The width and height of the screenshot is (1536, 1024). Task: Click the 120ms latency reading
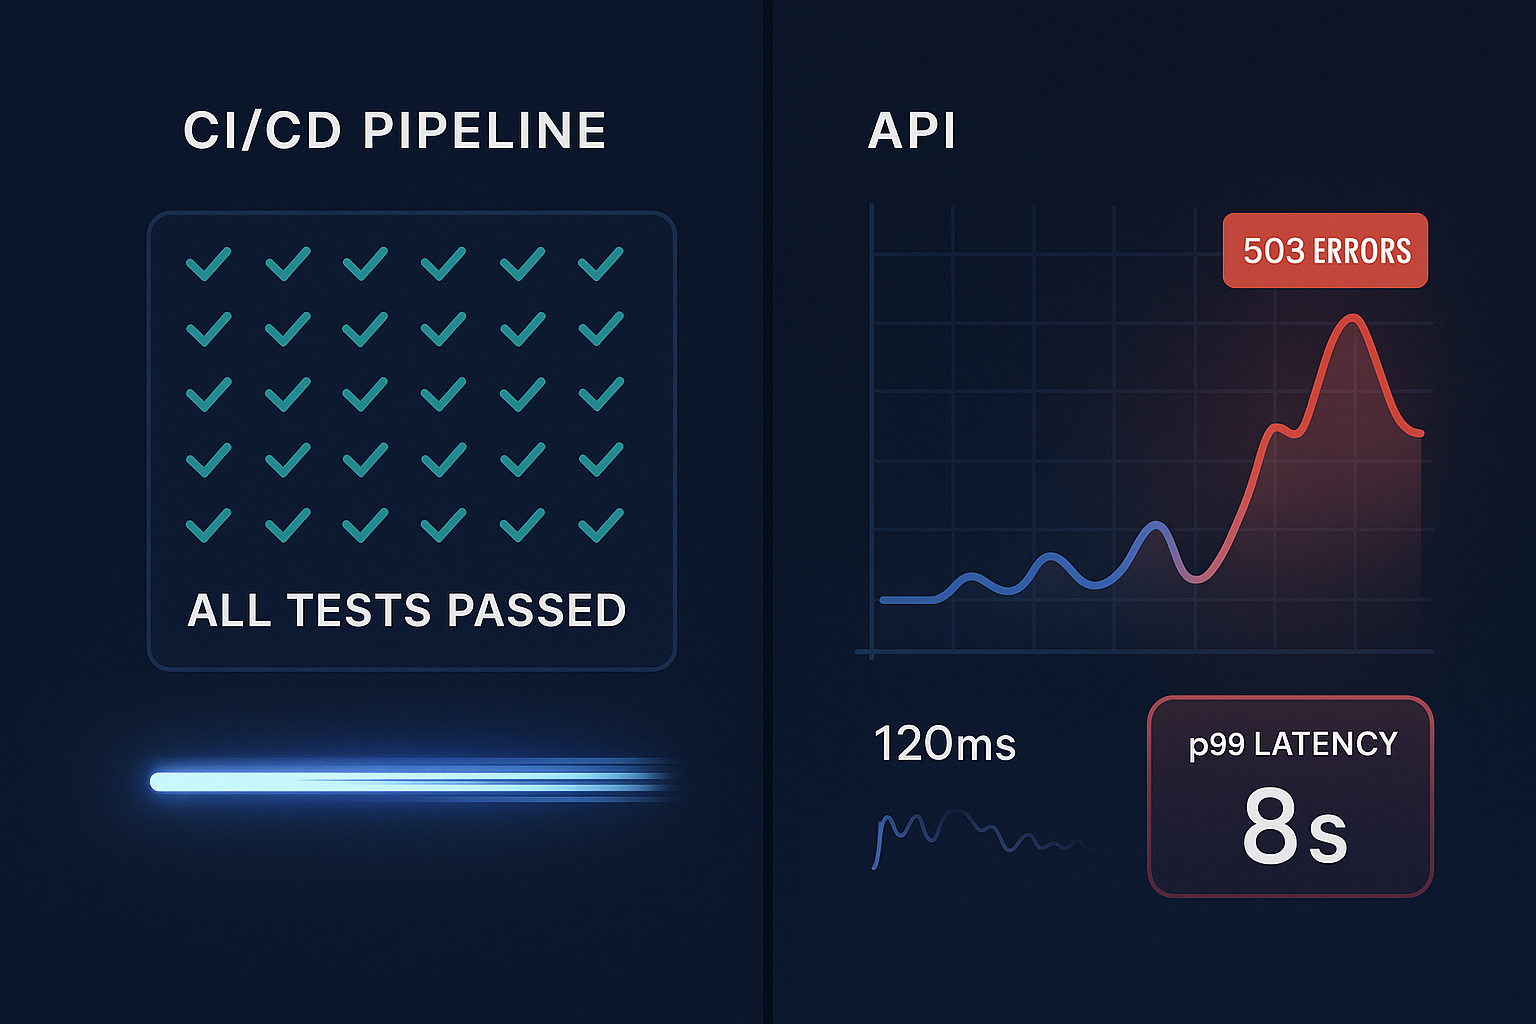[x=945, y=744]
